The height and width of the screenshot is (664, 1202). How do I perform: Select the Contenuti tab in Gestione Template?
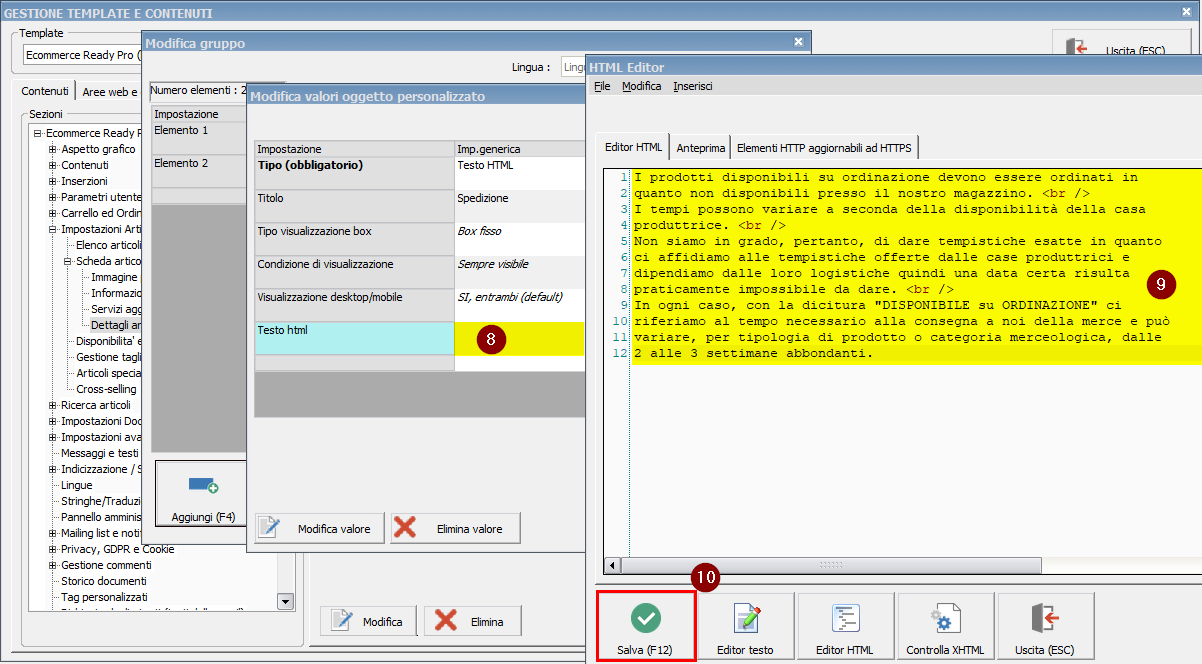(46, 91)
